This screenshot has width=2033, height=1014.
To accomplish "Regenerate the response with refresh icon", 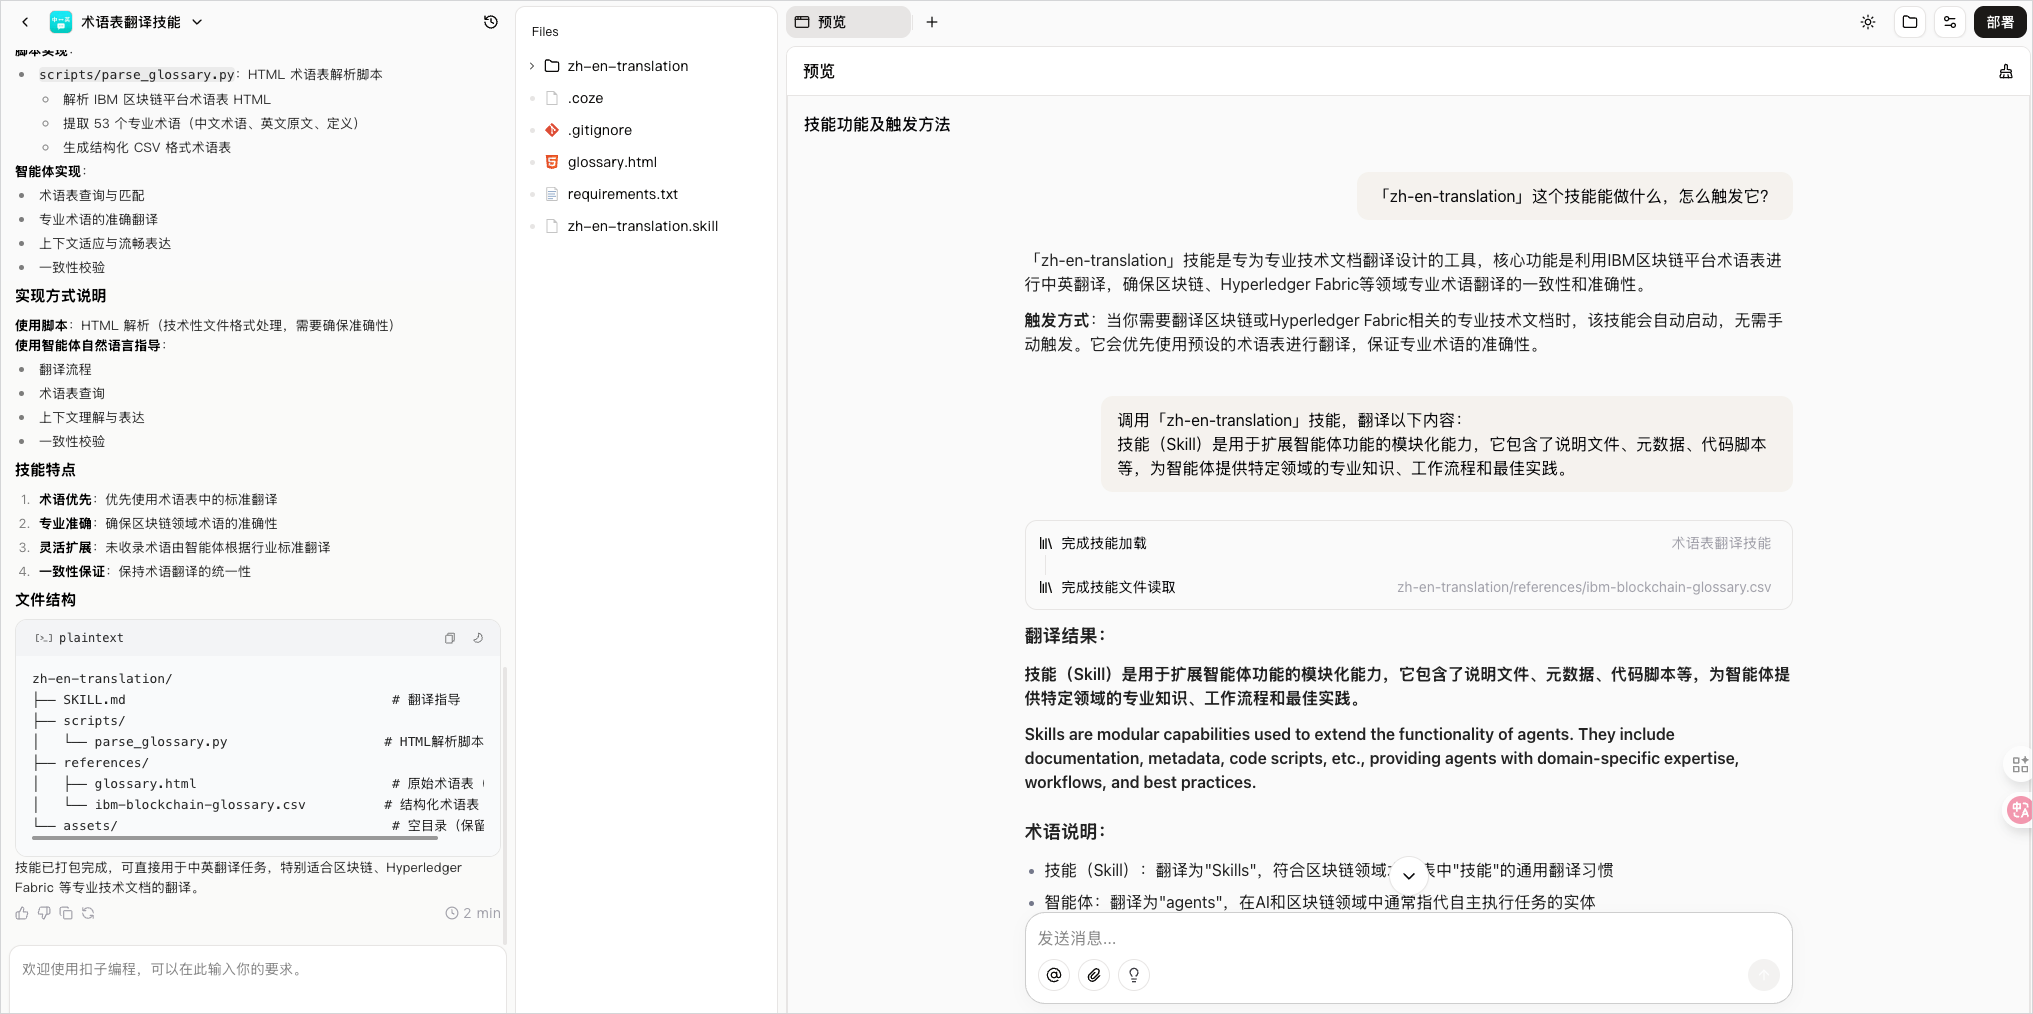I will pos(88,913).
